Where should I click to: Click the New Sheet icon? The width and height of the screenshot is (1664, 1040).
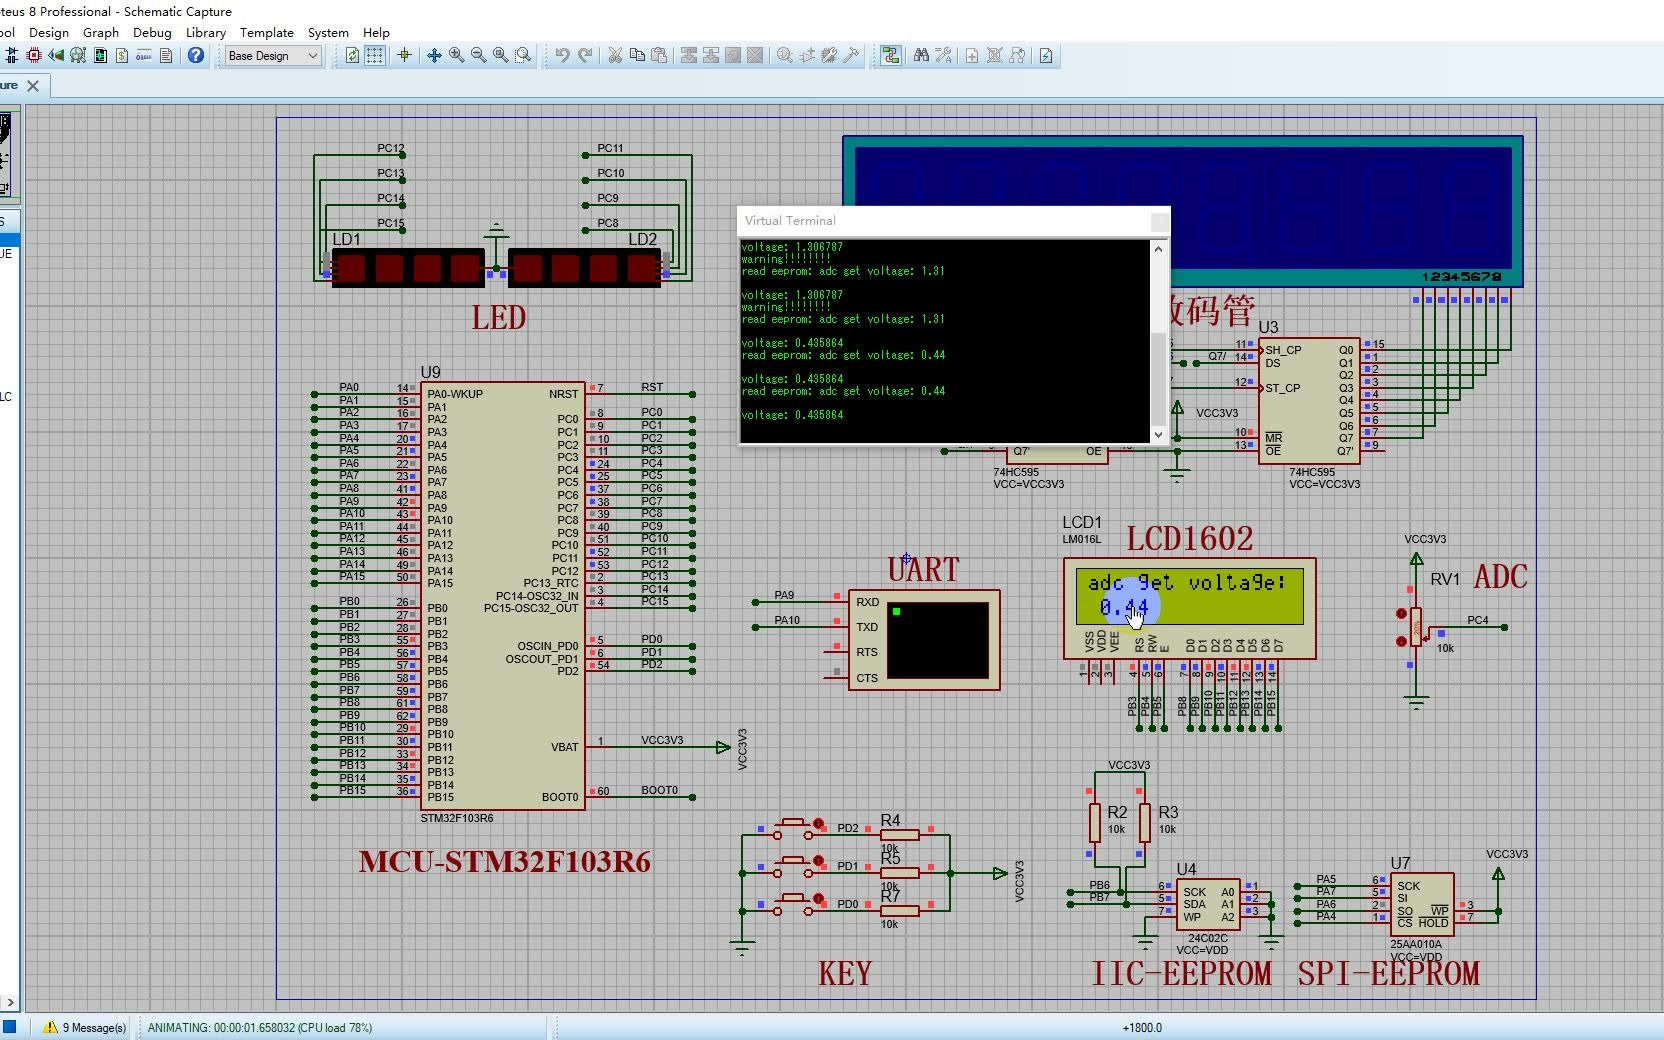(x=972, y=56)
